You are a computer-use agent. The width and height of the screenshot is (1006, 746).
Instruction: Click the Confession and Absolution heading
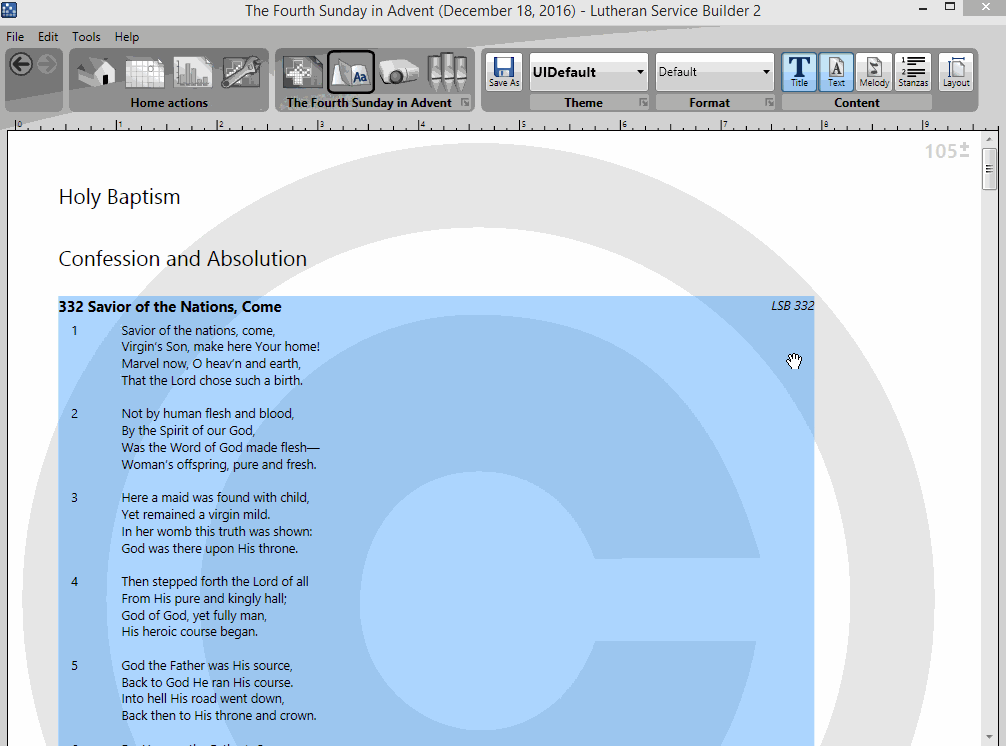pos(183,259)
